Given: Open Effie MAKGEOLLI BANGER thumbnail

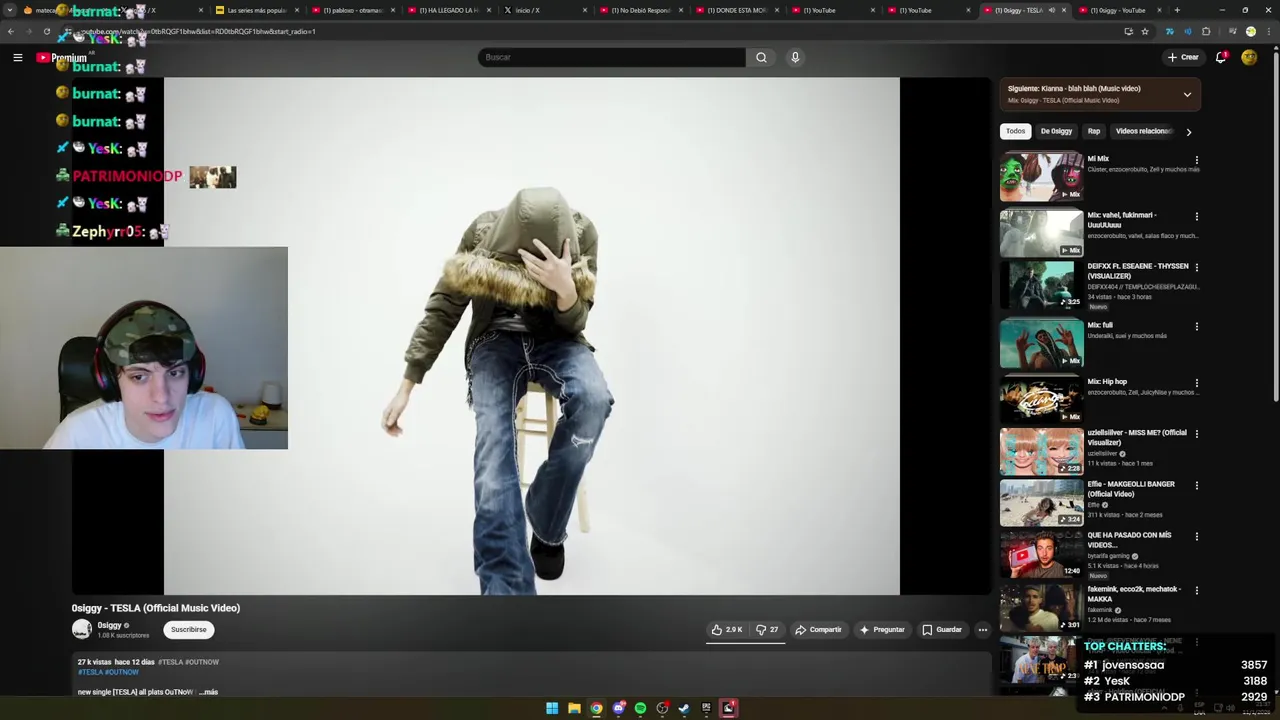Looking at the screenshot, I should point(1041,503).
